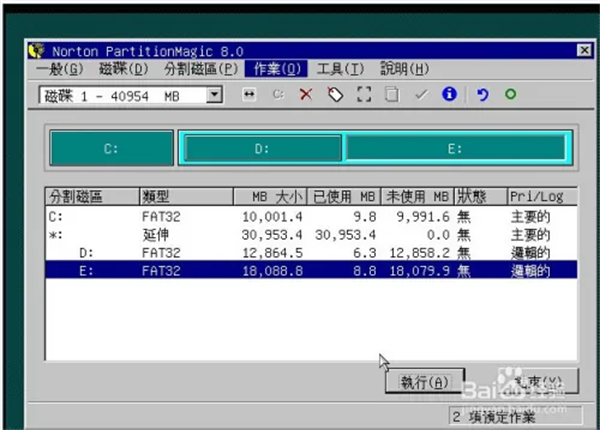The image size is (600, 430).
Task: Open the 分割磁區(P) menu
Action: (201, 69)
